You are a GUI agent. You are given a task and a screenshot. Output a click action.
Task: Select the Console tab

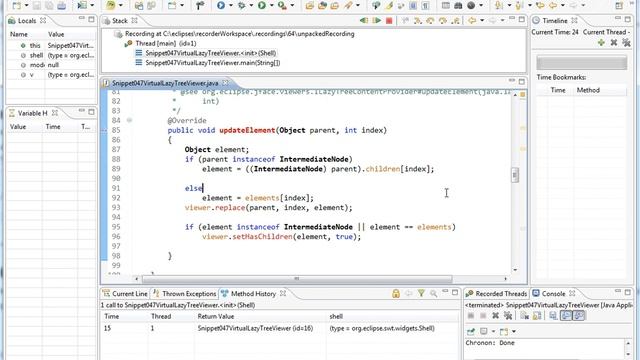(553, 293)
